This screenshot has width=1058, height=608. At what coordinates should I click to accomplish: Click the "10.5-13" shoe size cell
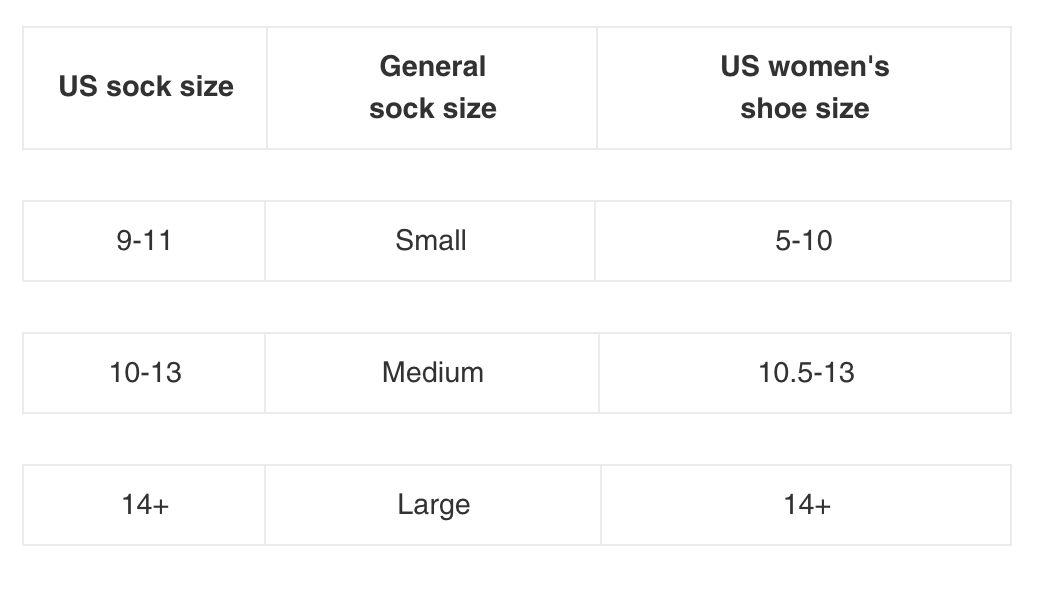coord(806,373)
